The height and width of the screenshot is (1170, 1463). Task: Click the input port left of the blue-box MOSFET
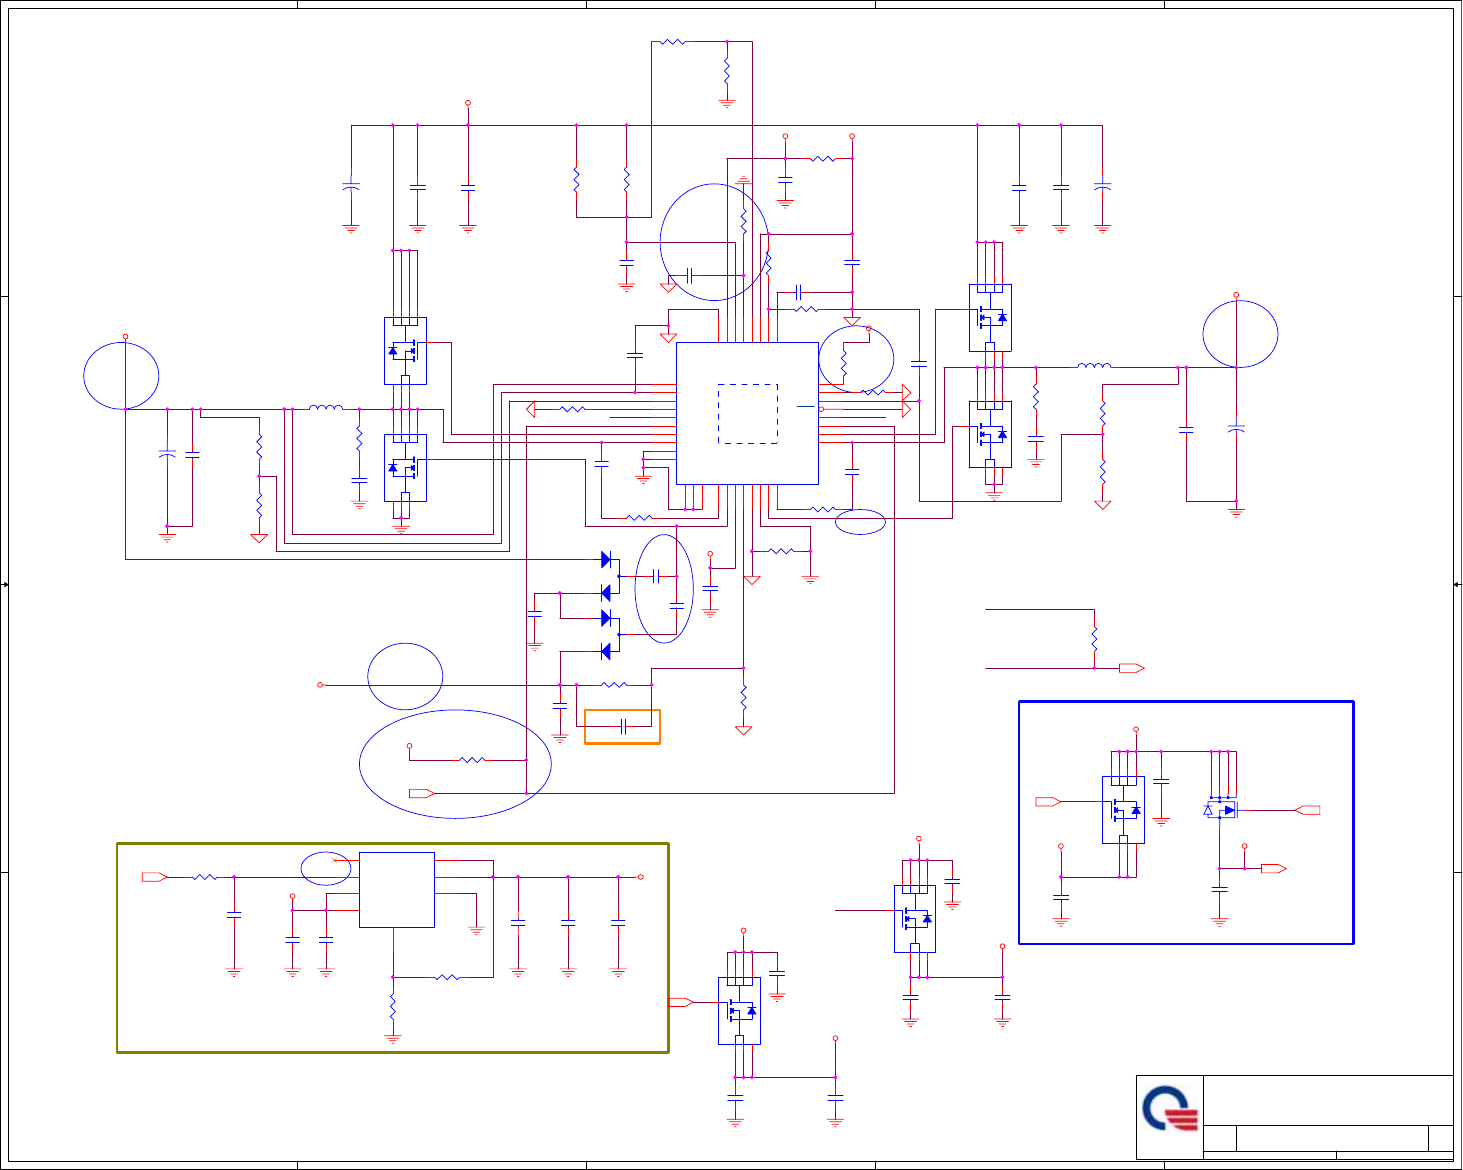coord(1048,802)
